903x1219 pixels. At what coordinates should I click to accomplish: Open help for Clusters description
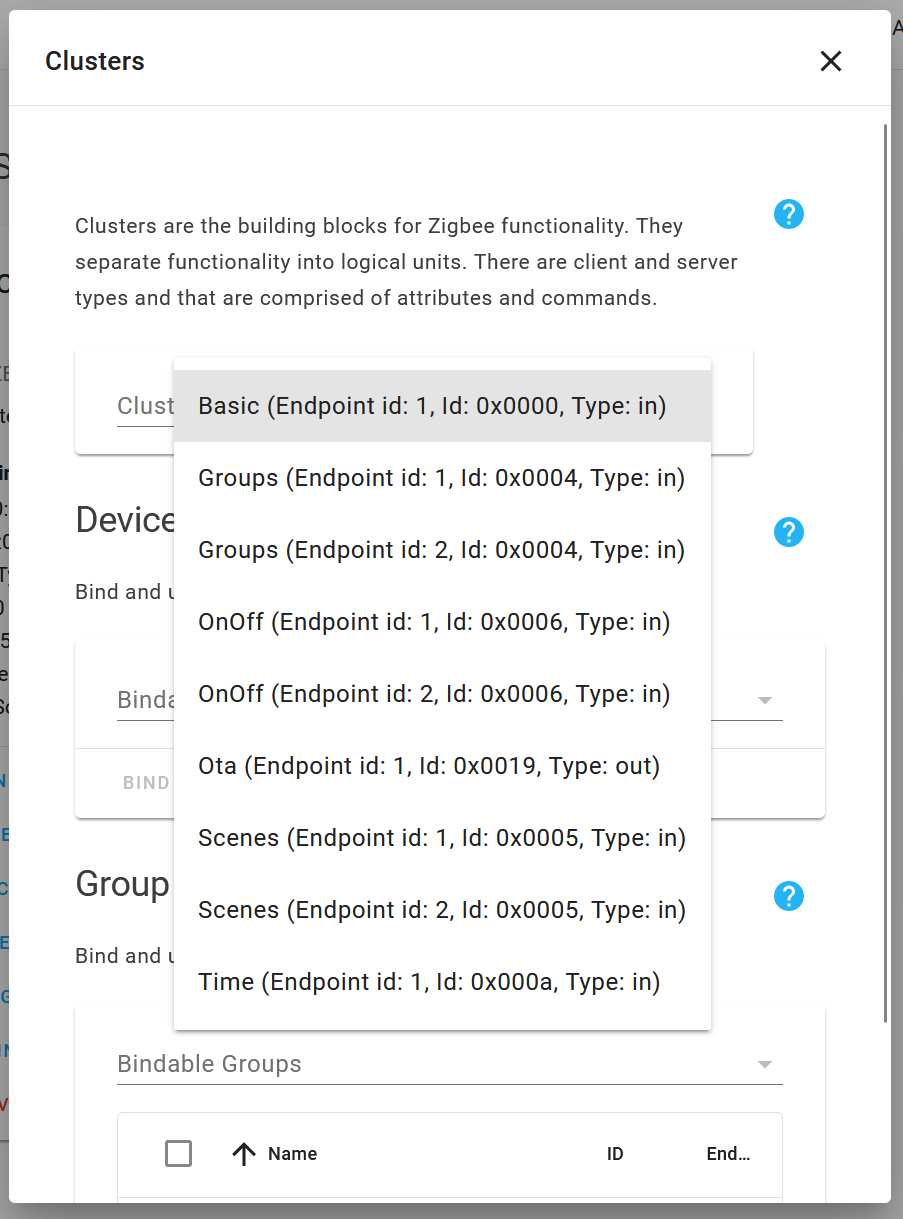(x=789, y=214)
